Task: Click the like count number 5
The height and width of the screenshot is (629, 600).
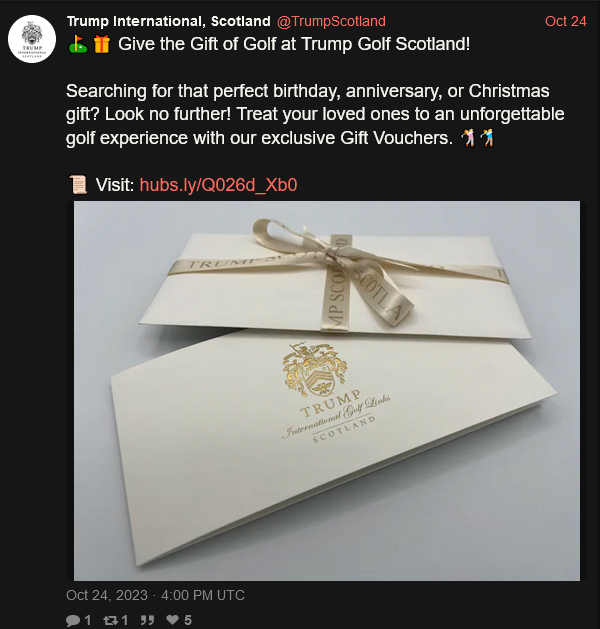Action: click(x=188, y=620)
